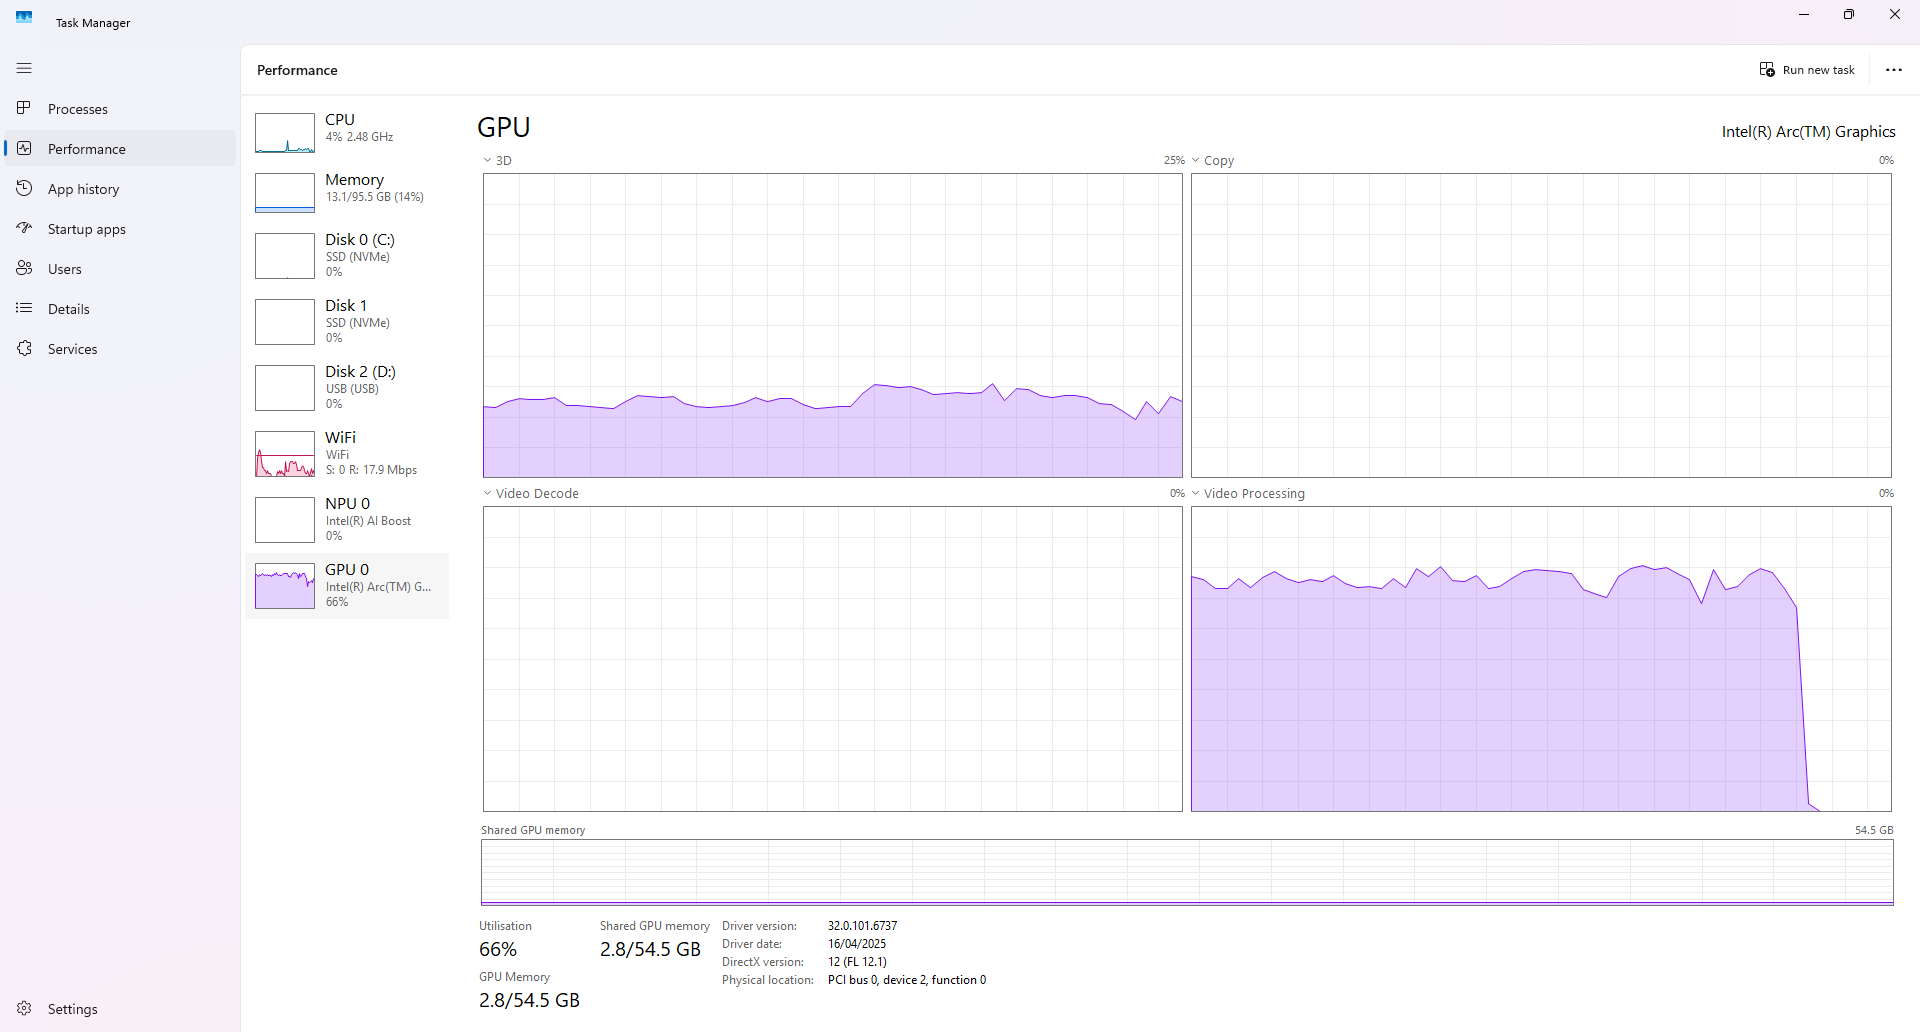Open the 3D engine dropdown
The width and height of the screenshot is (1920, 1032).
[x=488, y=160]
